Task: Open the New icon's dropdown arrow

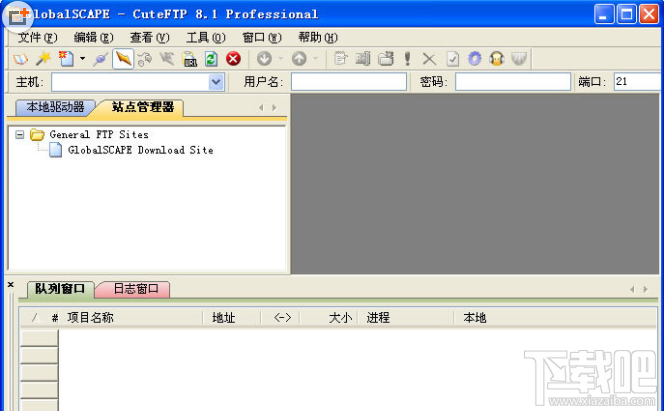Action: 82,58
